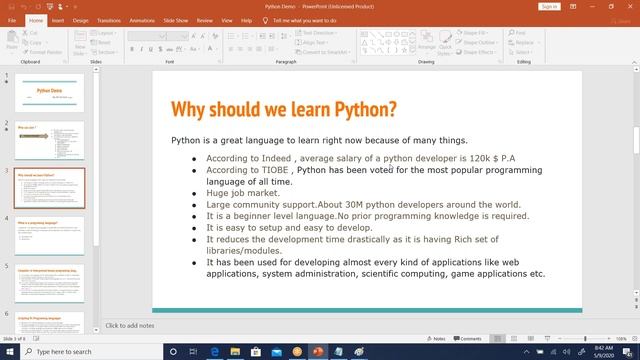Switch to the Transitions tab
Viewport: 640px width, 360px height.
109,20
